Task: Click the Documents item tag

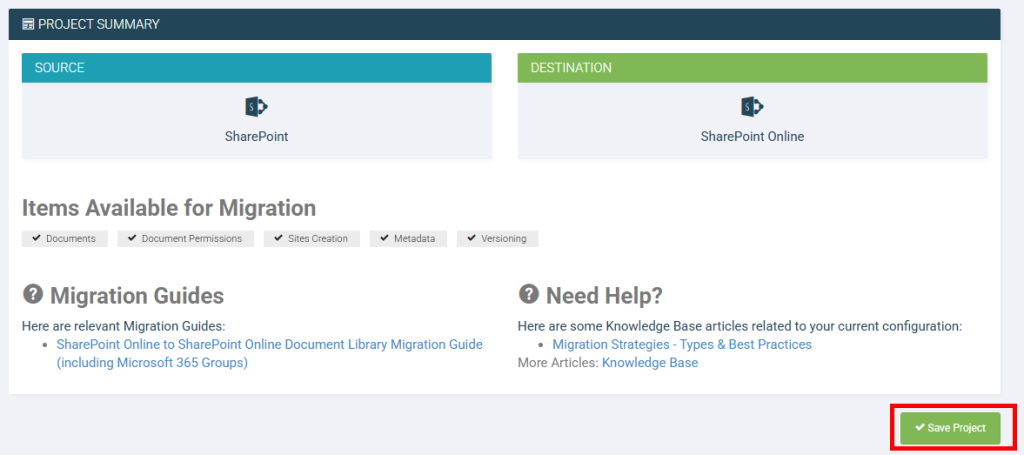Action: pyautogui.click(x=65, y=239)
